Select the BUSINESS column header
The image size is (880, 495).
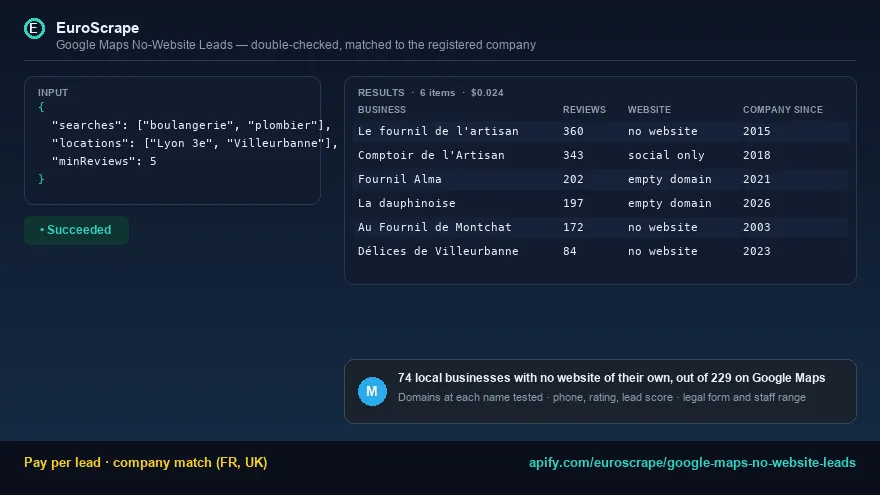pyautogui.click(x=382, y=109)
